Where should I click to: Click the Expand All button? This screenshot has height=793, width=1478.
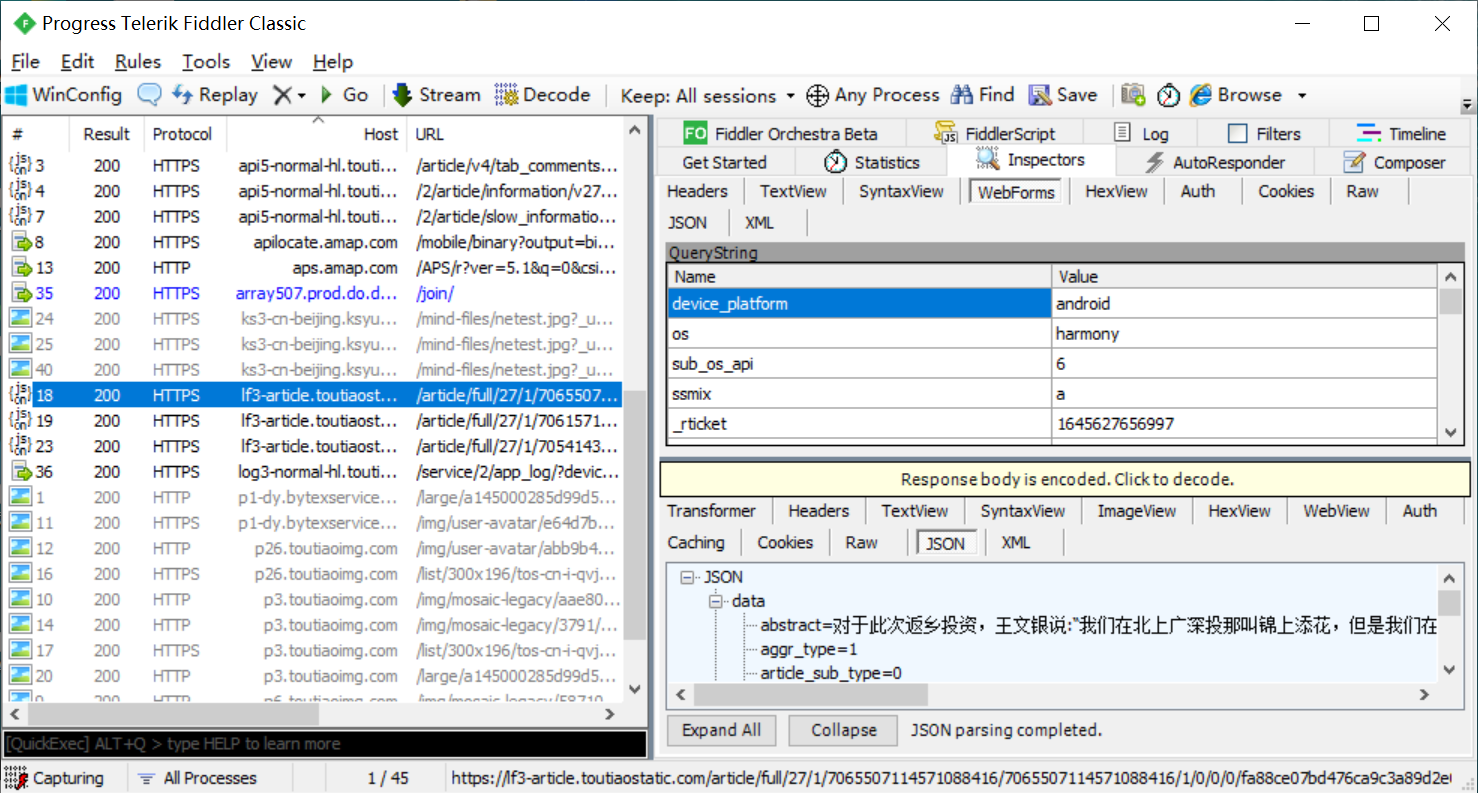[721, 730]
